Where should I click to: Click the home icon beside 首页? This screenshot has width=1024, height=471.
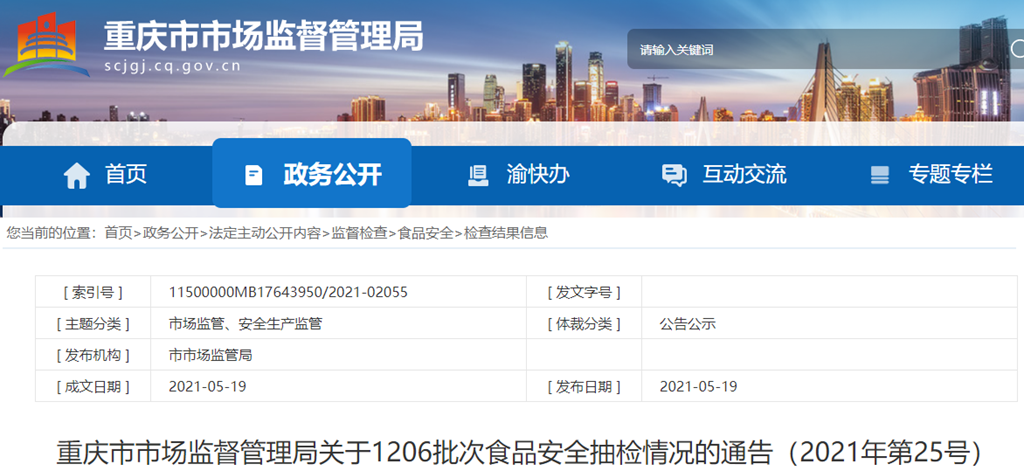tap(77, 176)
